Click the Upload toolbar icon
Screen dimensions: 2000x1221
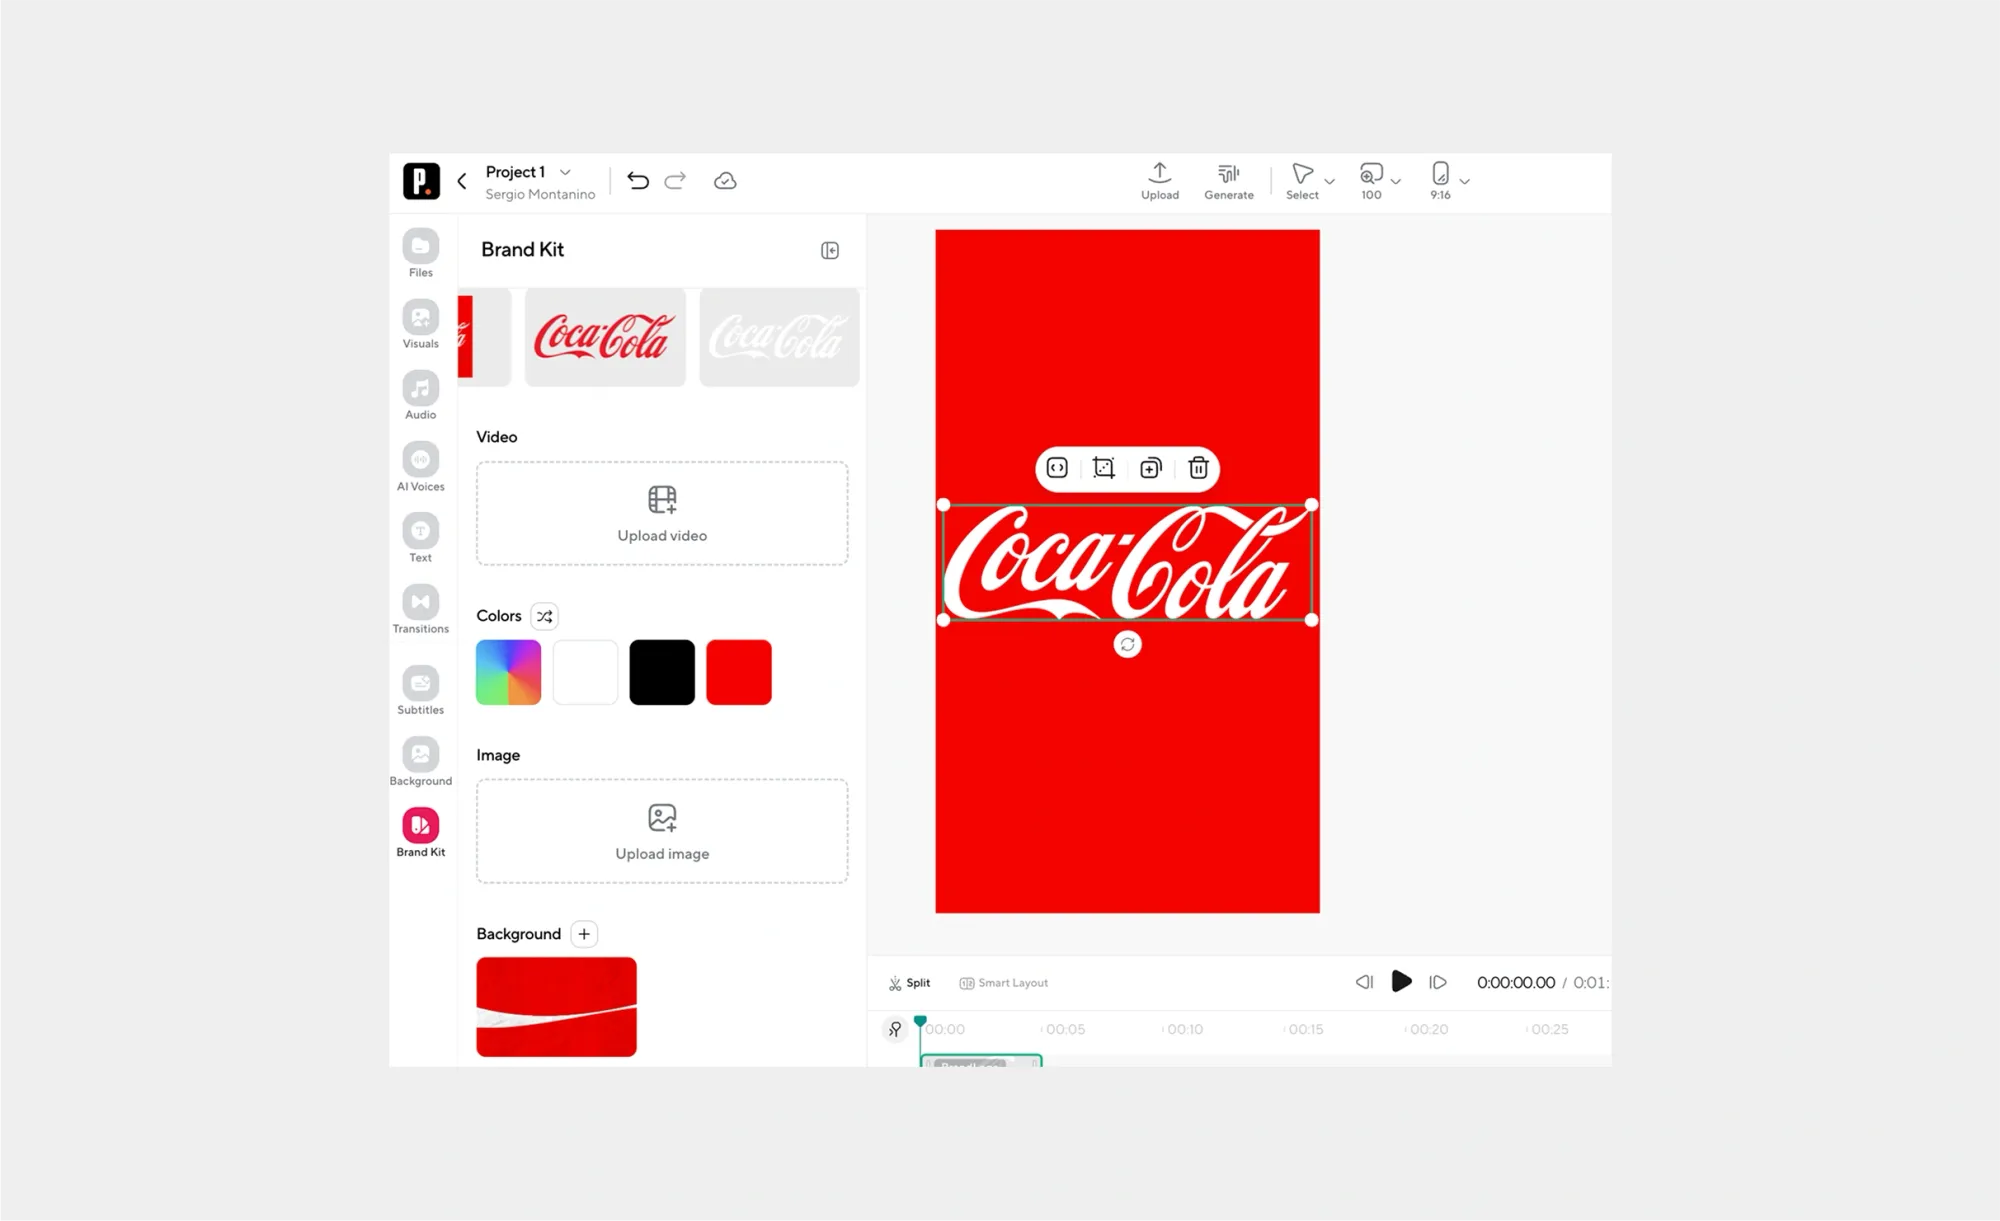(x=1160, y=181)
